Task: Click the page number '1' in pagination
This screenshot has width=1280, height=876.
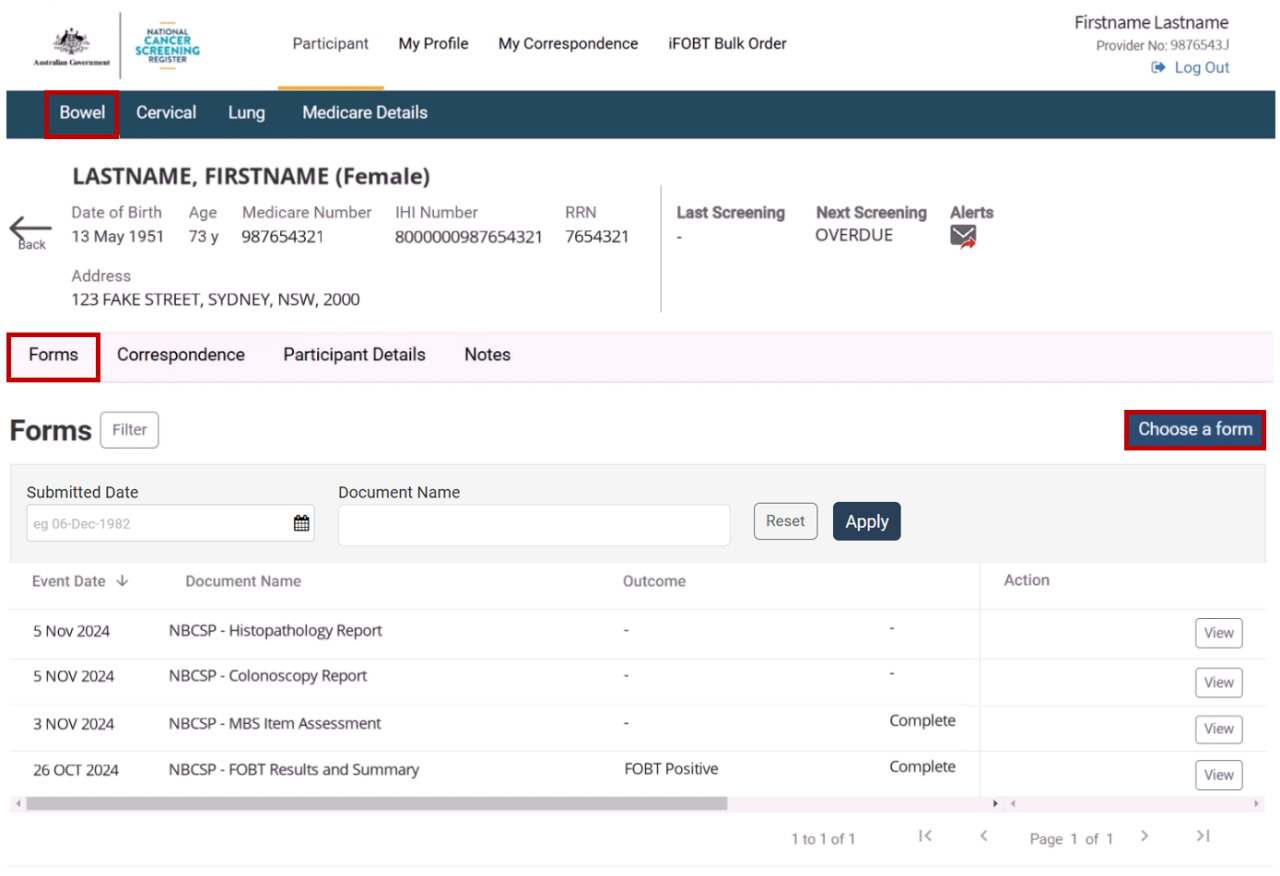Action: (x=1075, y=839)
